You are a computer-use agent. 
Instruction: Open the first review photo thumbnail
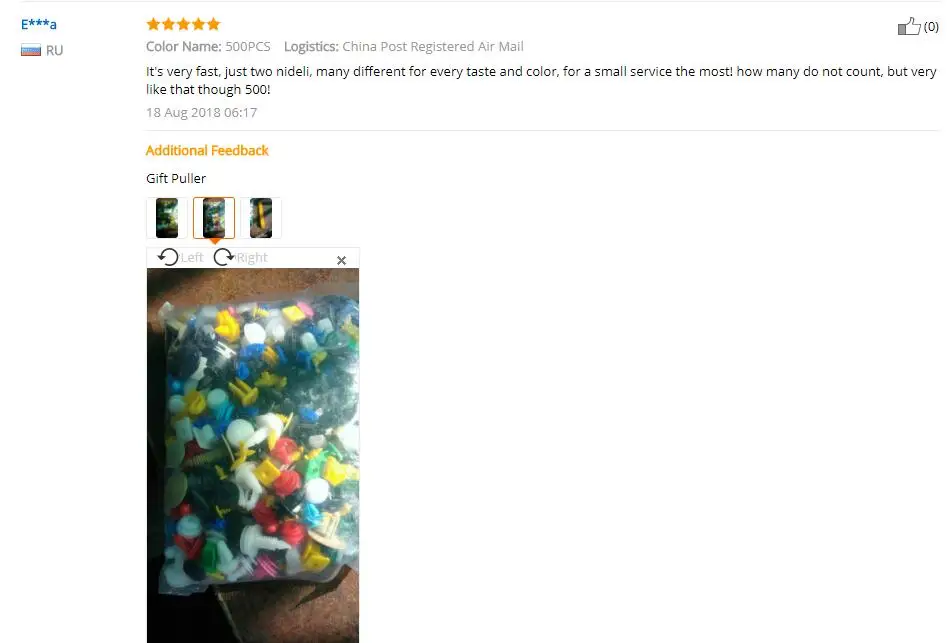[x=167, y=218]
